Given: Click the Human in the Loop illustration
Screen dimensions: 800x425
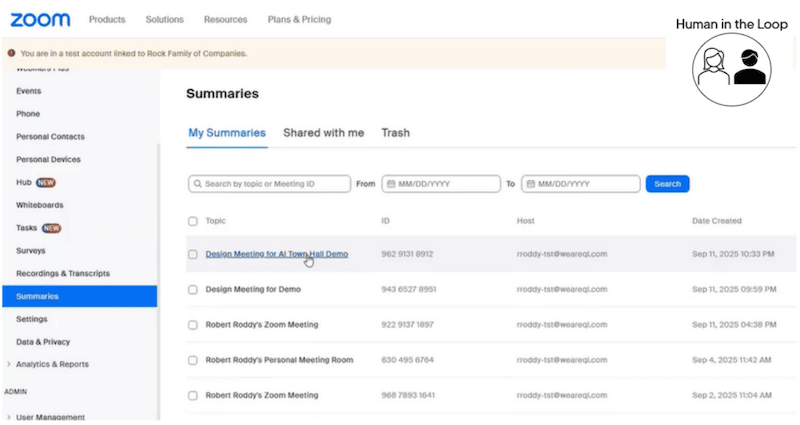Looking at the screenshot, I should click(732, 70).
